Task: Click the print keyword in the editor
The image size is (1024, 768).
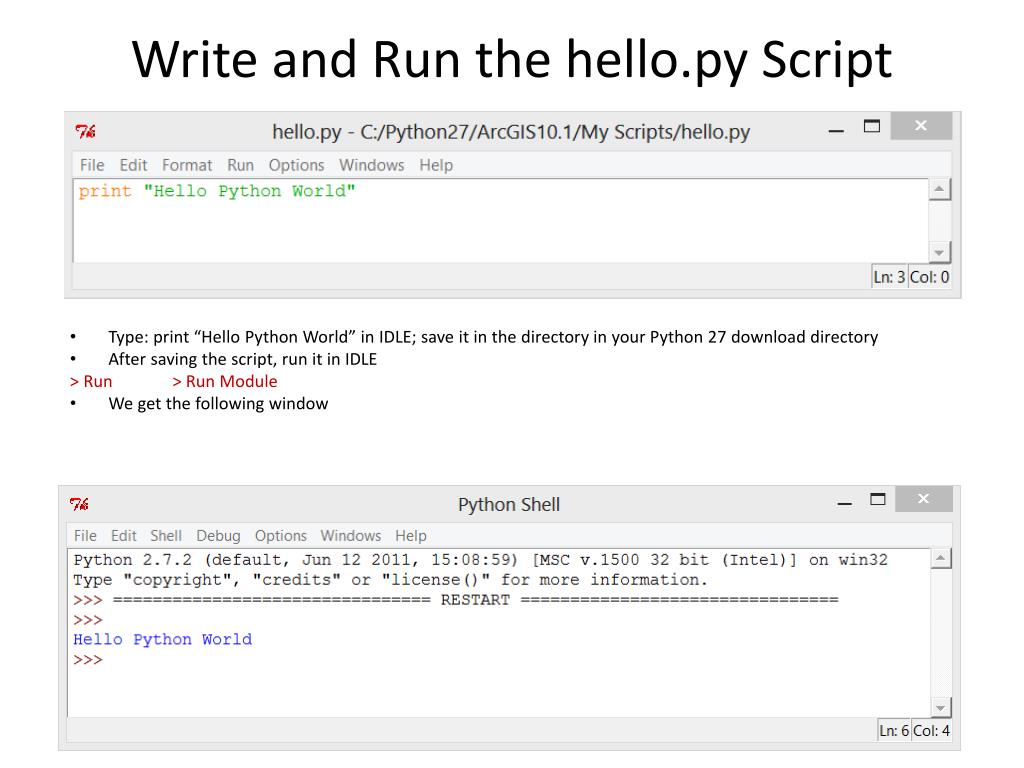Action: [105, 191]
